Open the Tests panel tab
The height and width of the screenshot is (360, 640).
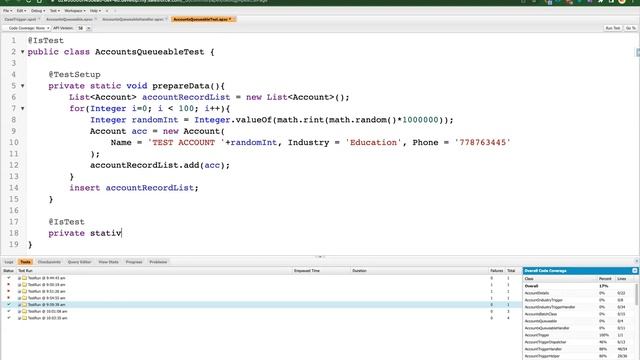[x=25, y=262]
